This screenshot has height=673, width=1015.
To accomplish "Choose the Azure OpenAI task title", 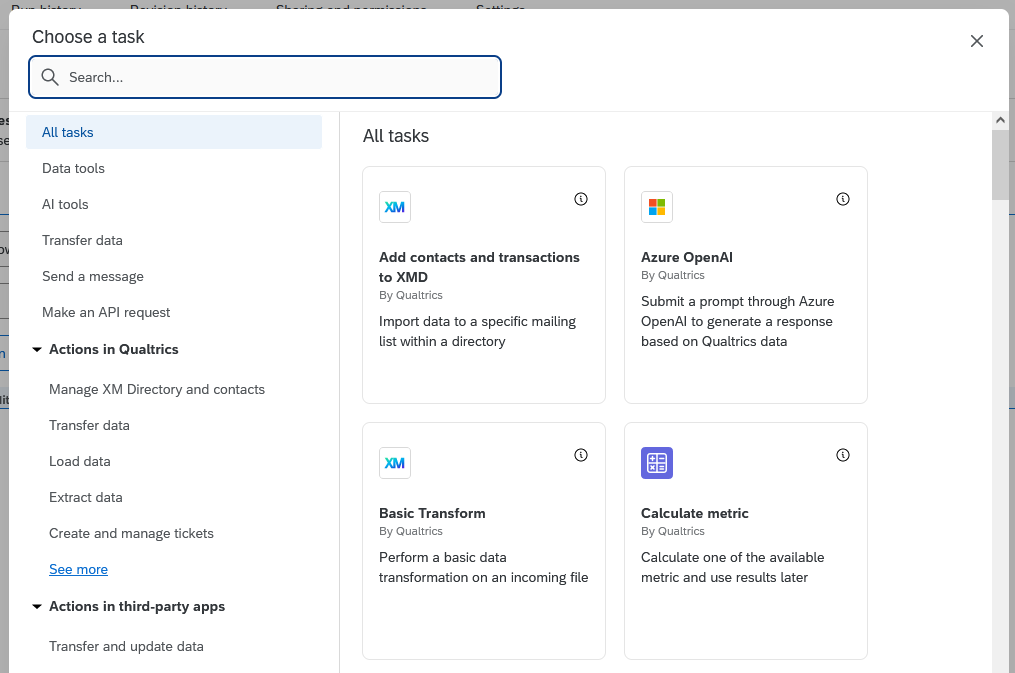I will click(687, 258).
